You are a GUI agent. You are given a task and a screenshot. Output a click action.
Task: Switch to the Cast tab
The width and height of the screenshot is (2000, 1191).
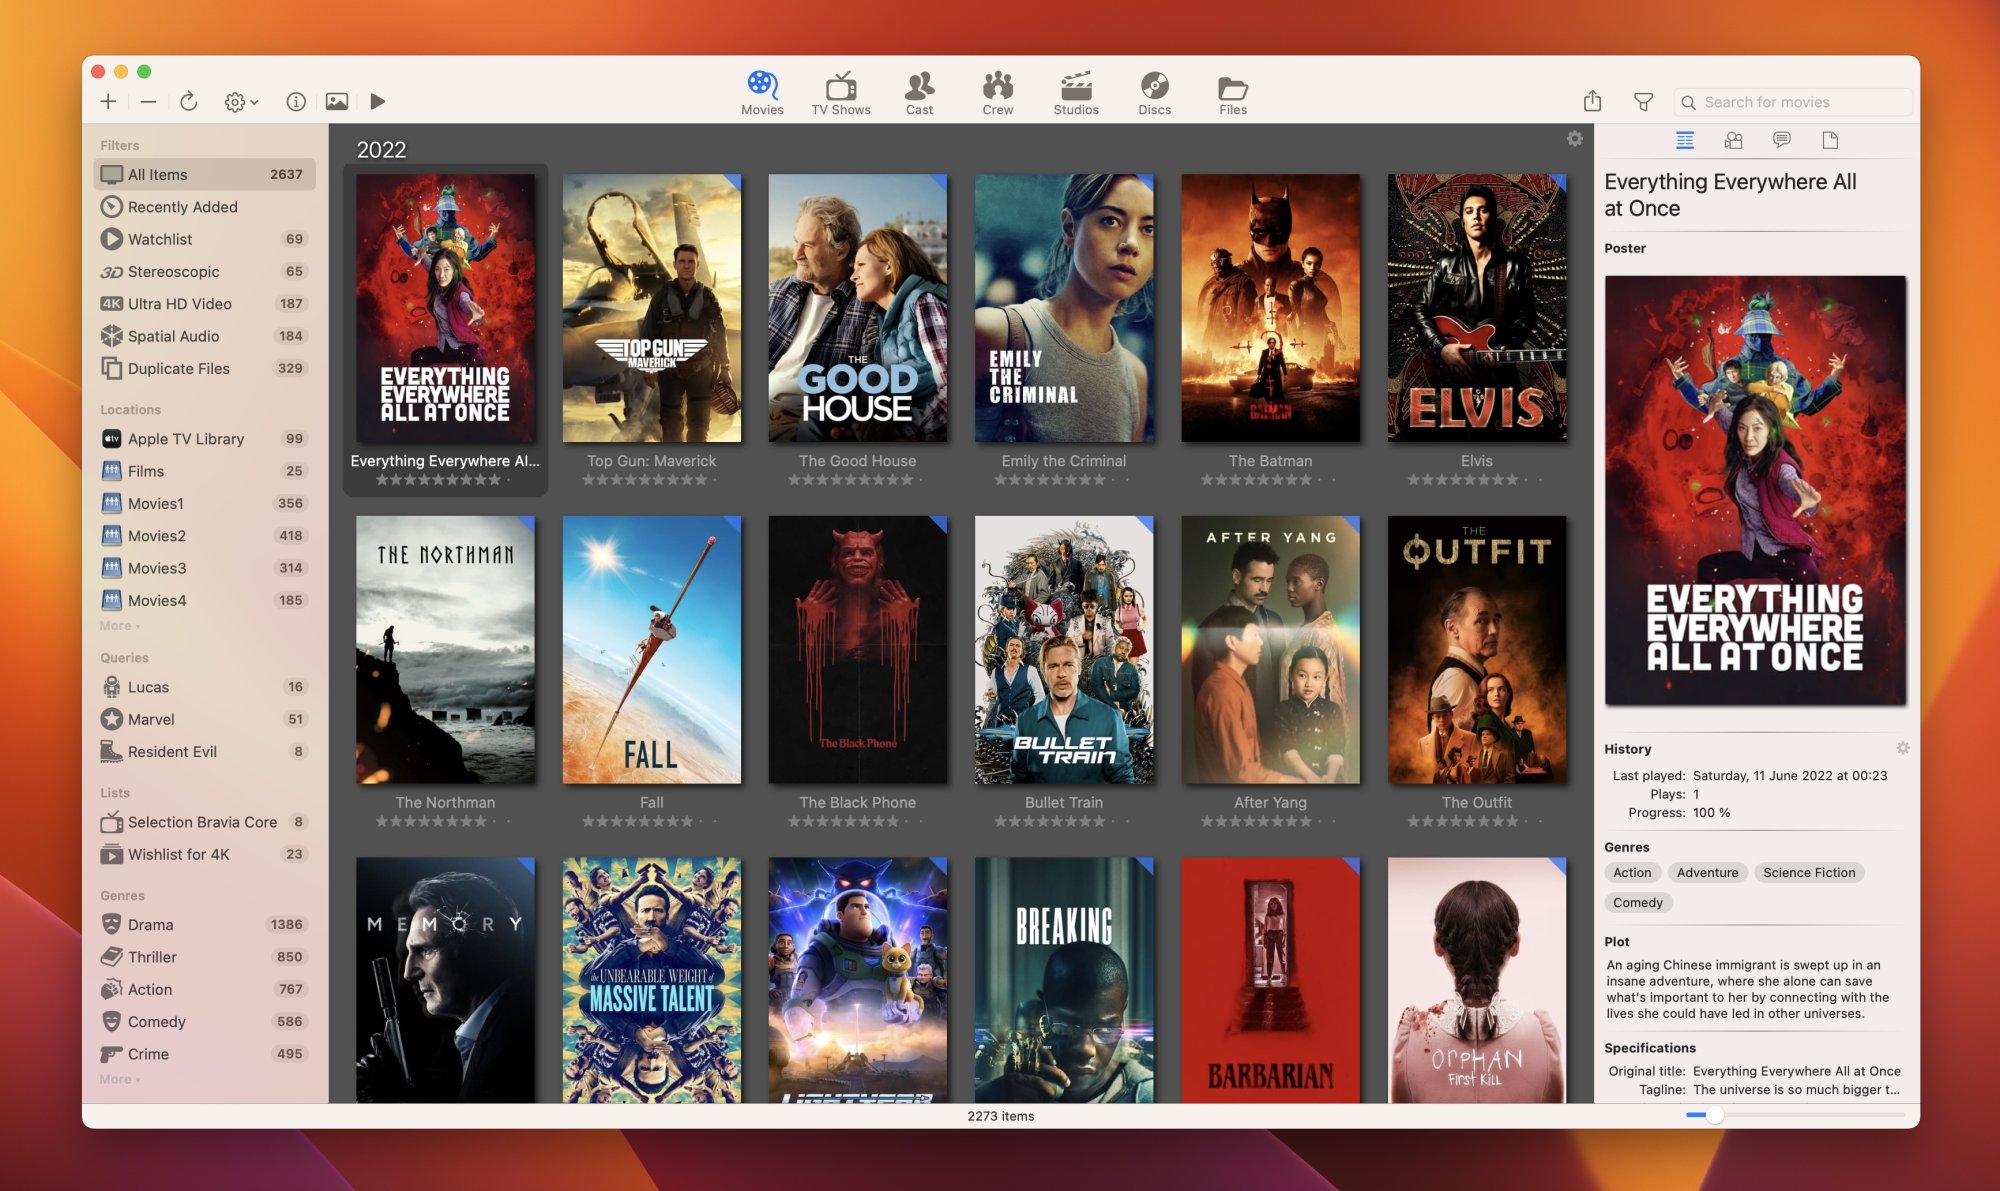pyautogui.click(x=919, y=94)
